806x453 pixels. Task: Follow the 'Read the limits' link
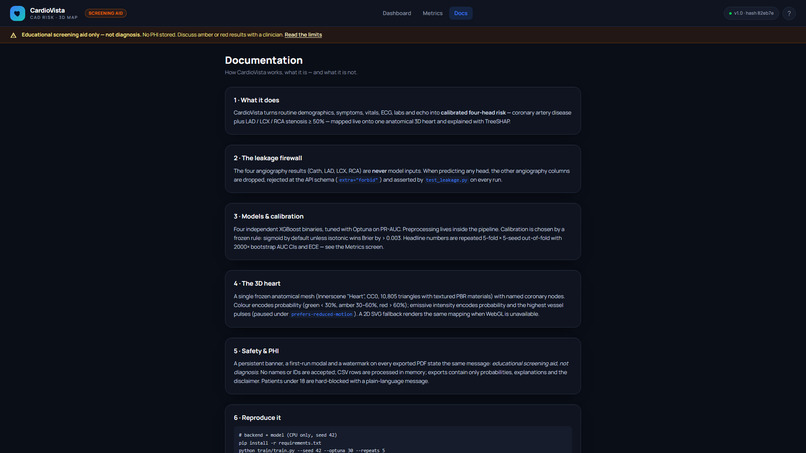coord(303,35)
